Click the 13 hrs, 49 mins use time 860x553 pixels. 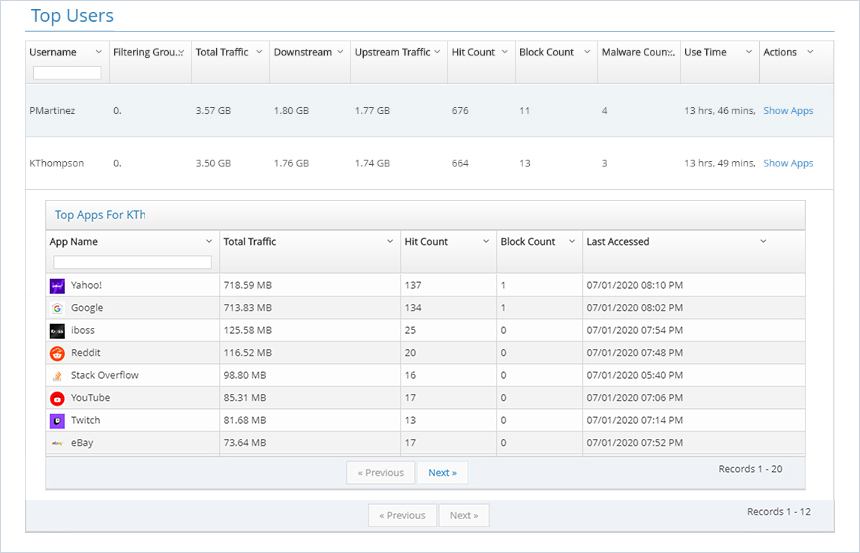720,163
